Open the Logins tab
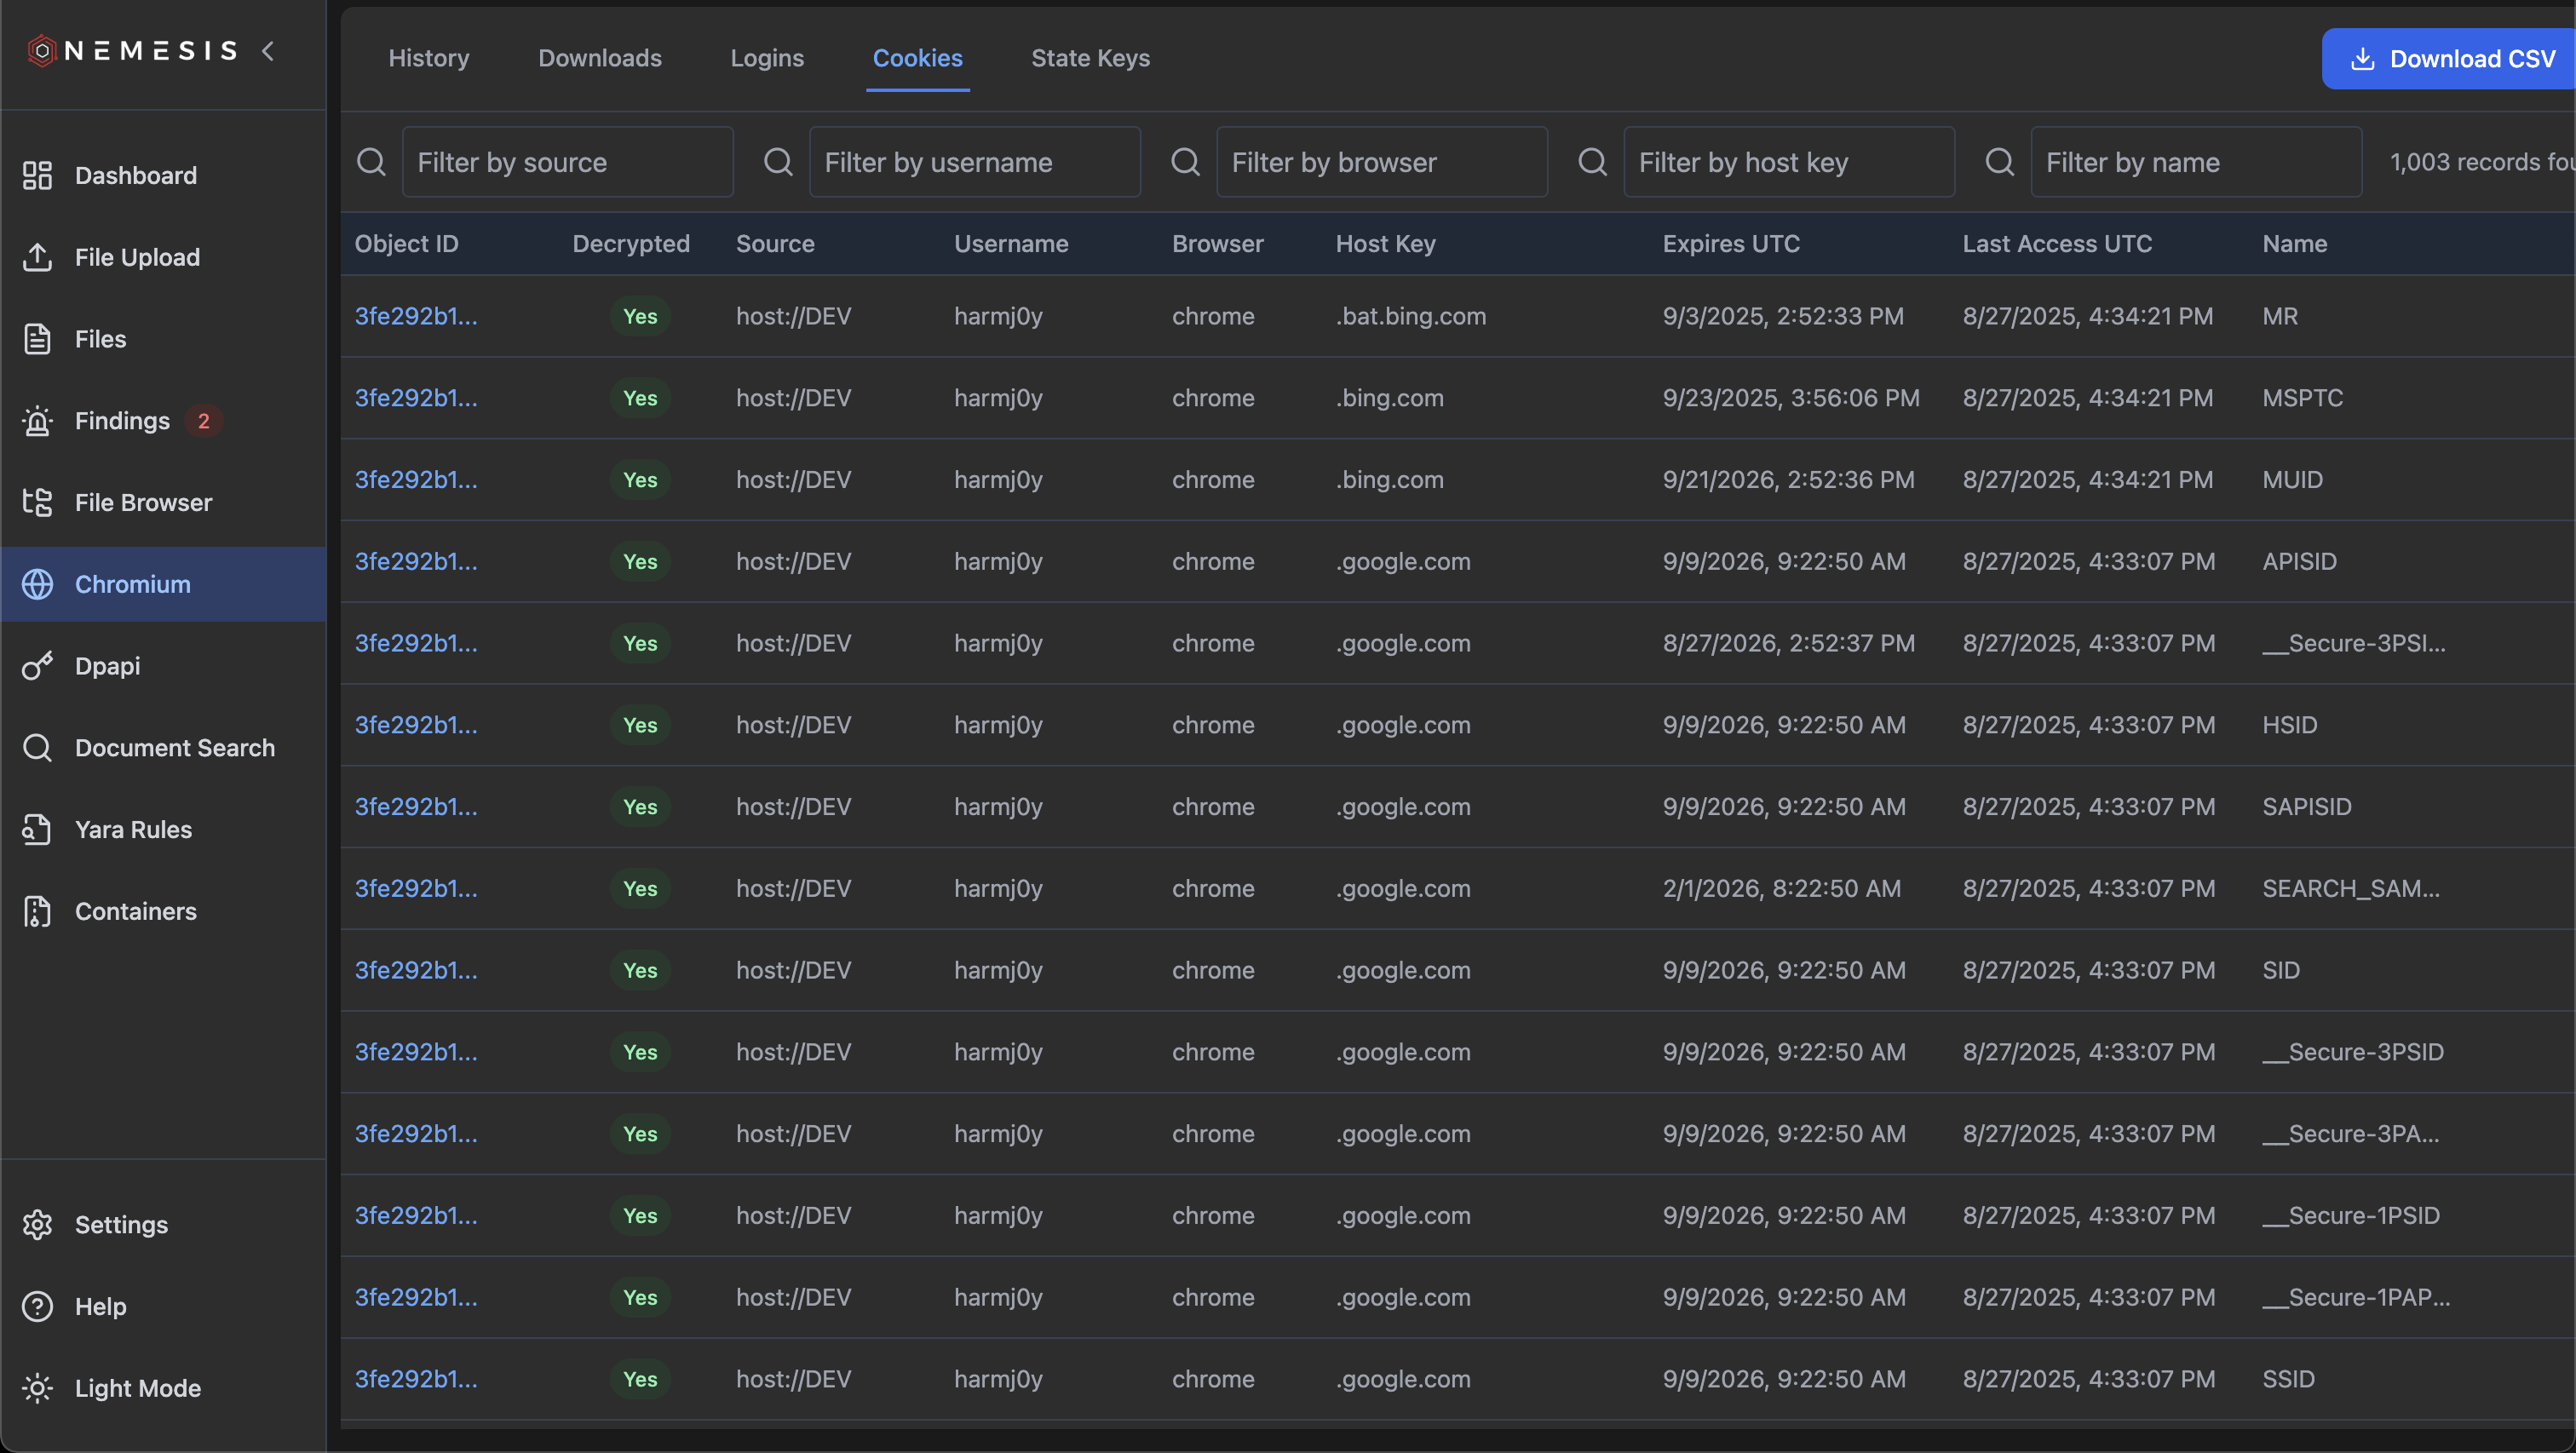The height and width of the screenshot is (1453, 2576). point(767,58)
